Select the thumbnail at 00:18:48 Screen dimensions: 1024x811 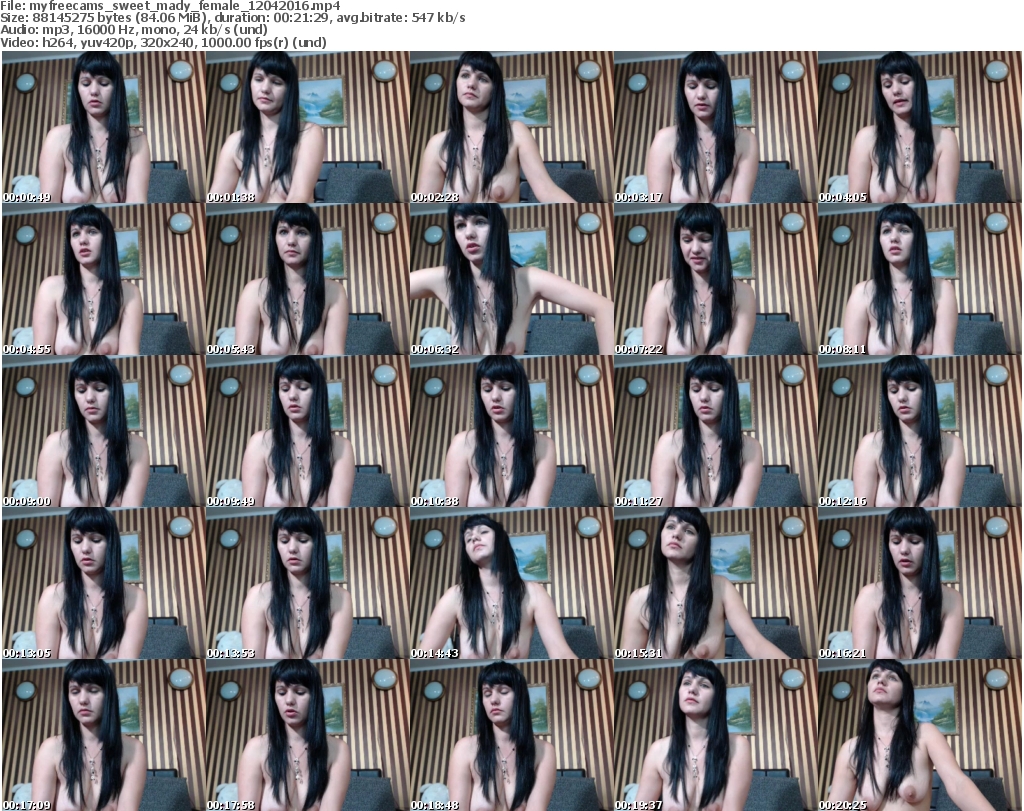click(x=511, y=735)
